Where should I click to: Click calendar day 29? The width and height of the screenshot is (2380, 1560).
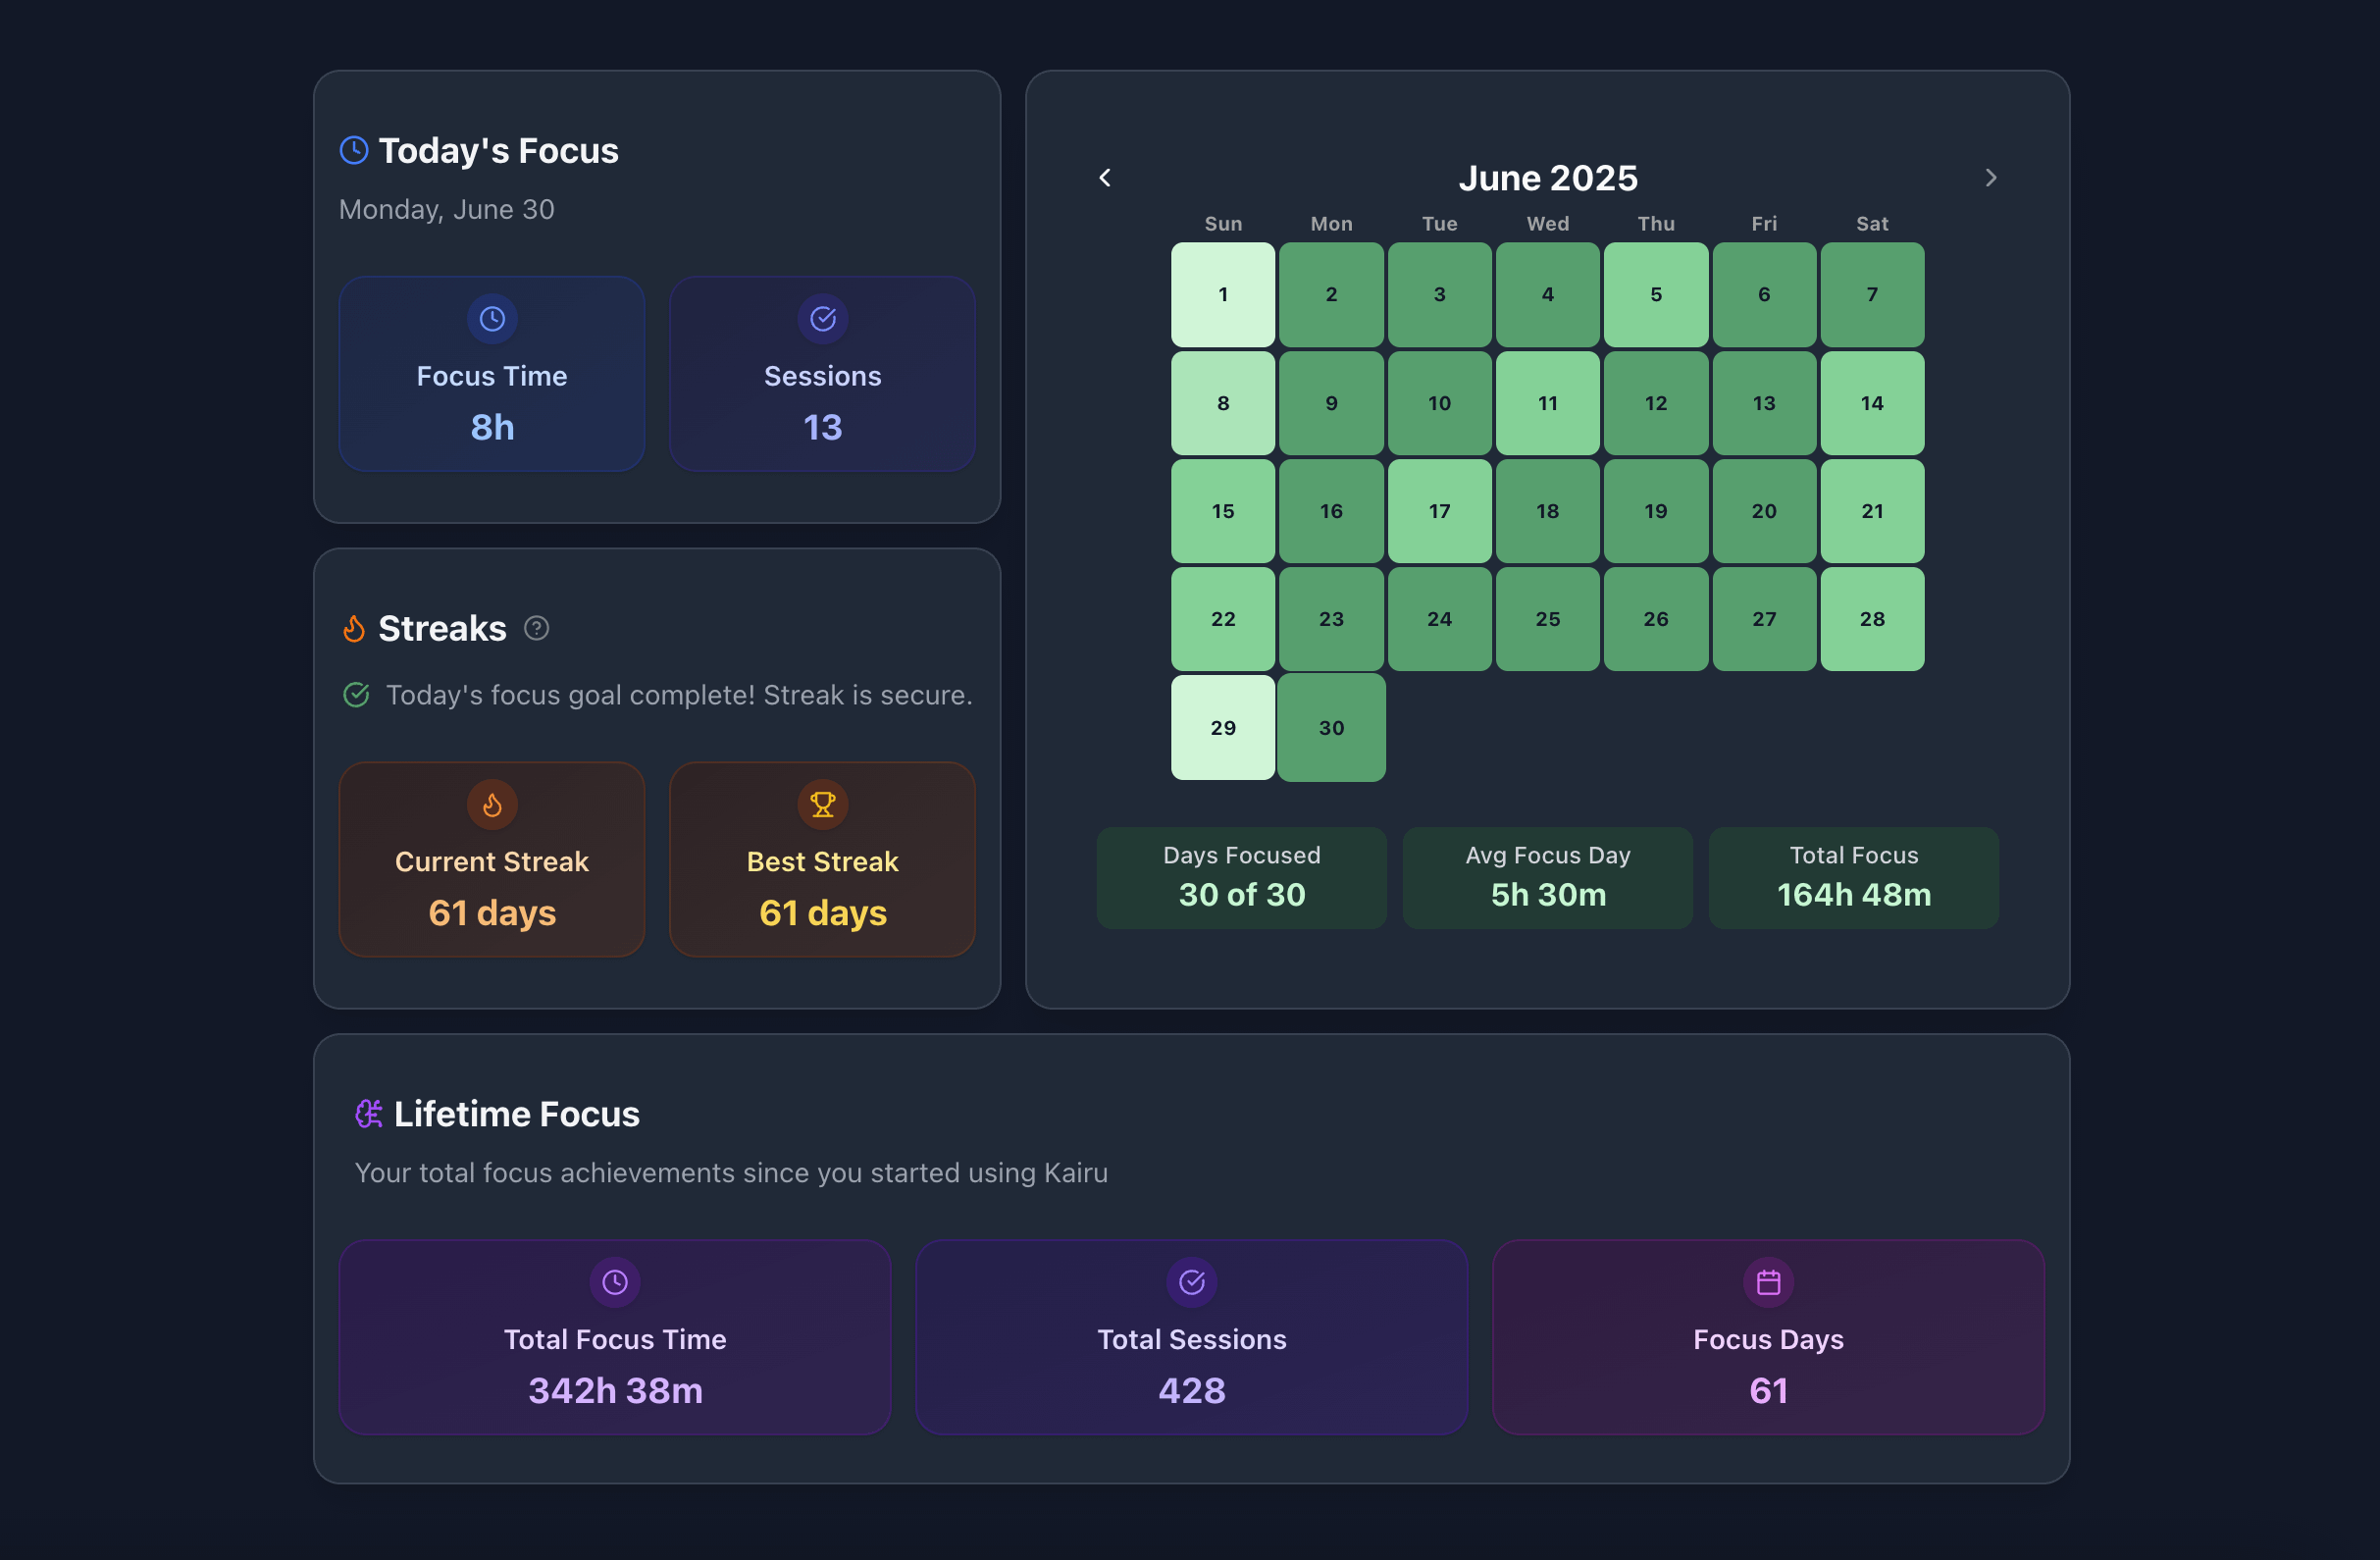pyautogui.click(x=1222, y=728)
